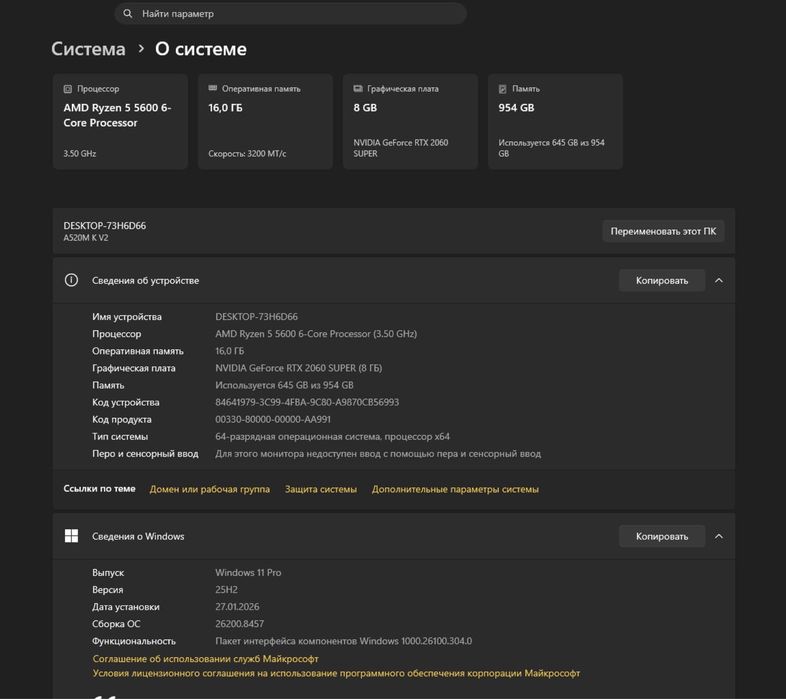The width and height of the screenshot is (786, 699).
Task: Click the Графическая плата card icon
Action: (x=358, y=89)
